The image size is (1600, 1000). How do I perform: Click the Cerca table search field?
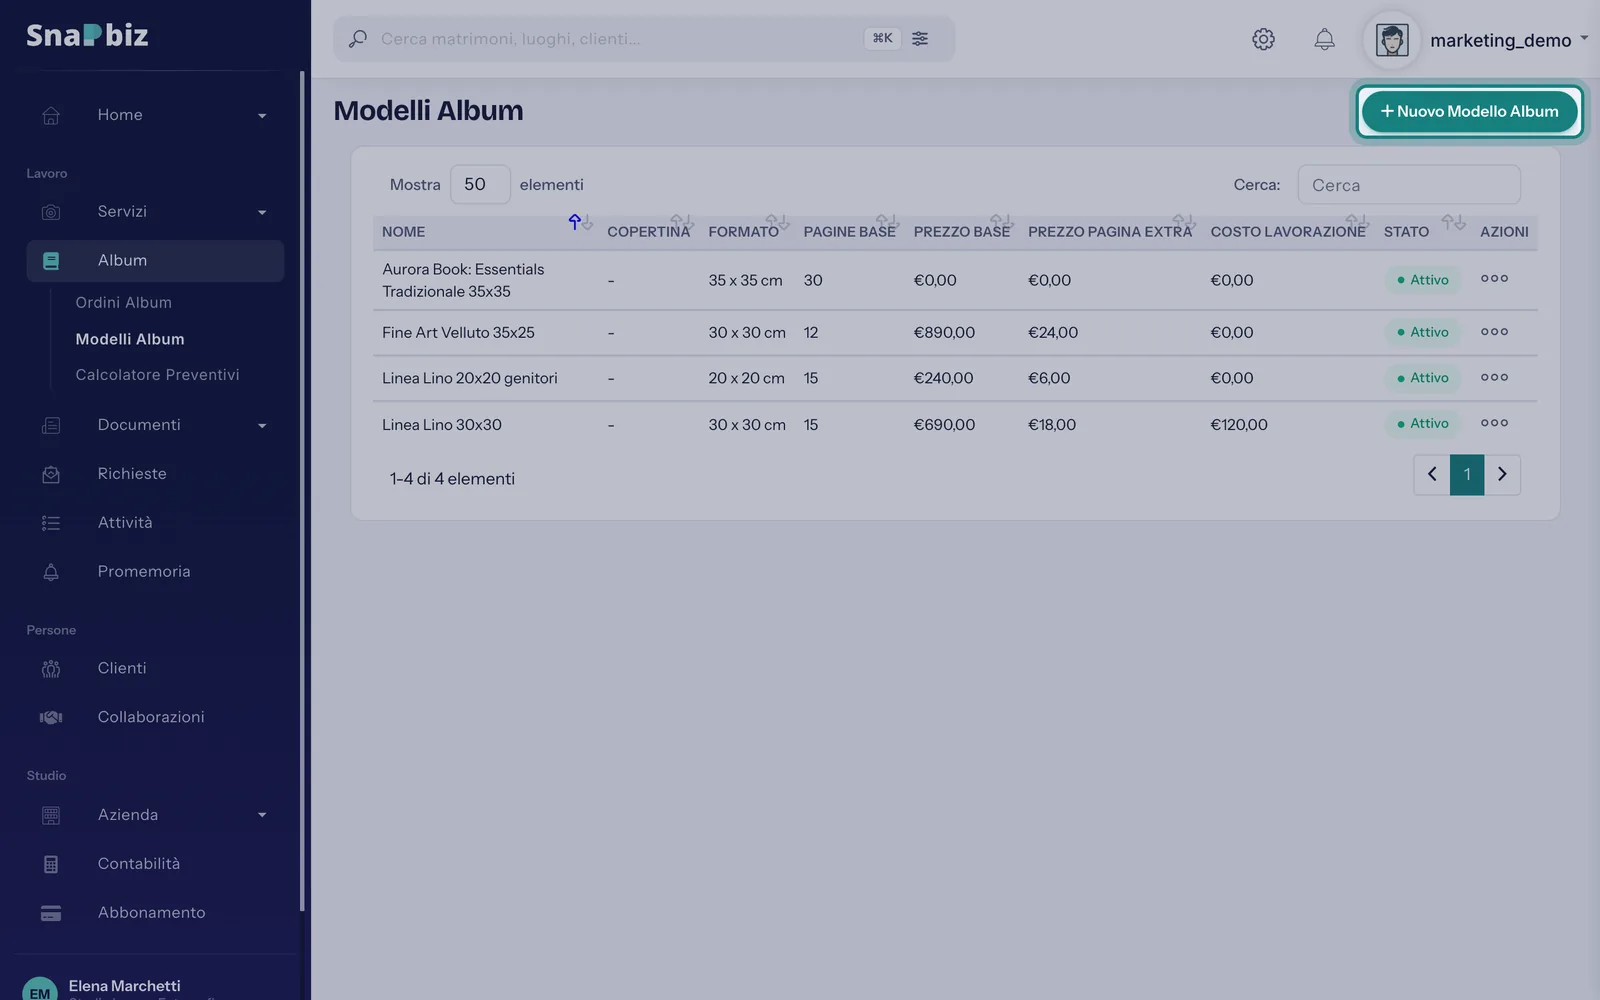pos(1409,185)
